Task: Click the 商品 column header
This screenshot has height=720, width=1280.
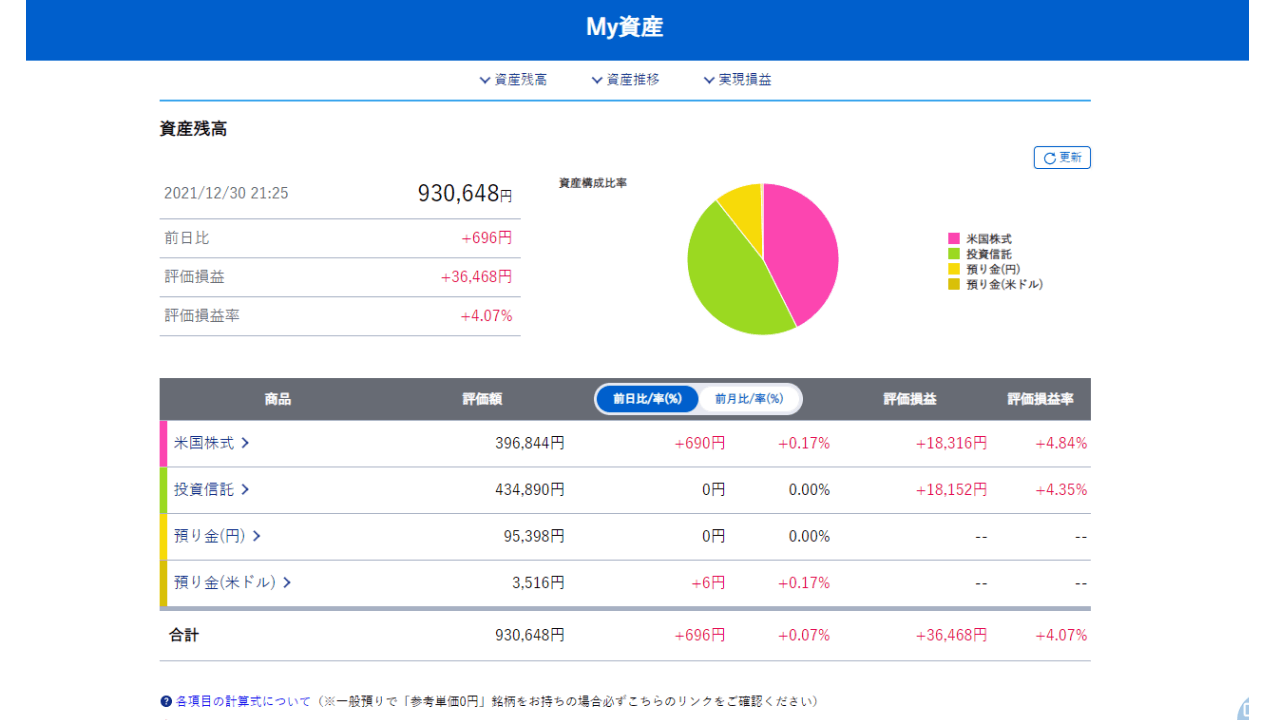Action: click(278, 399)
